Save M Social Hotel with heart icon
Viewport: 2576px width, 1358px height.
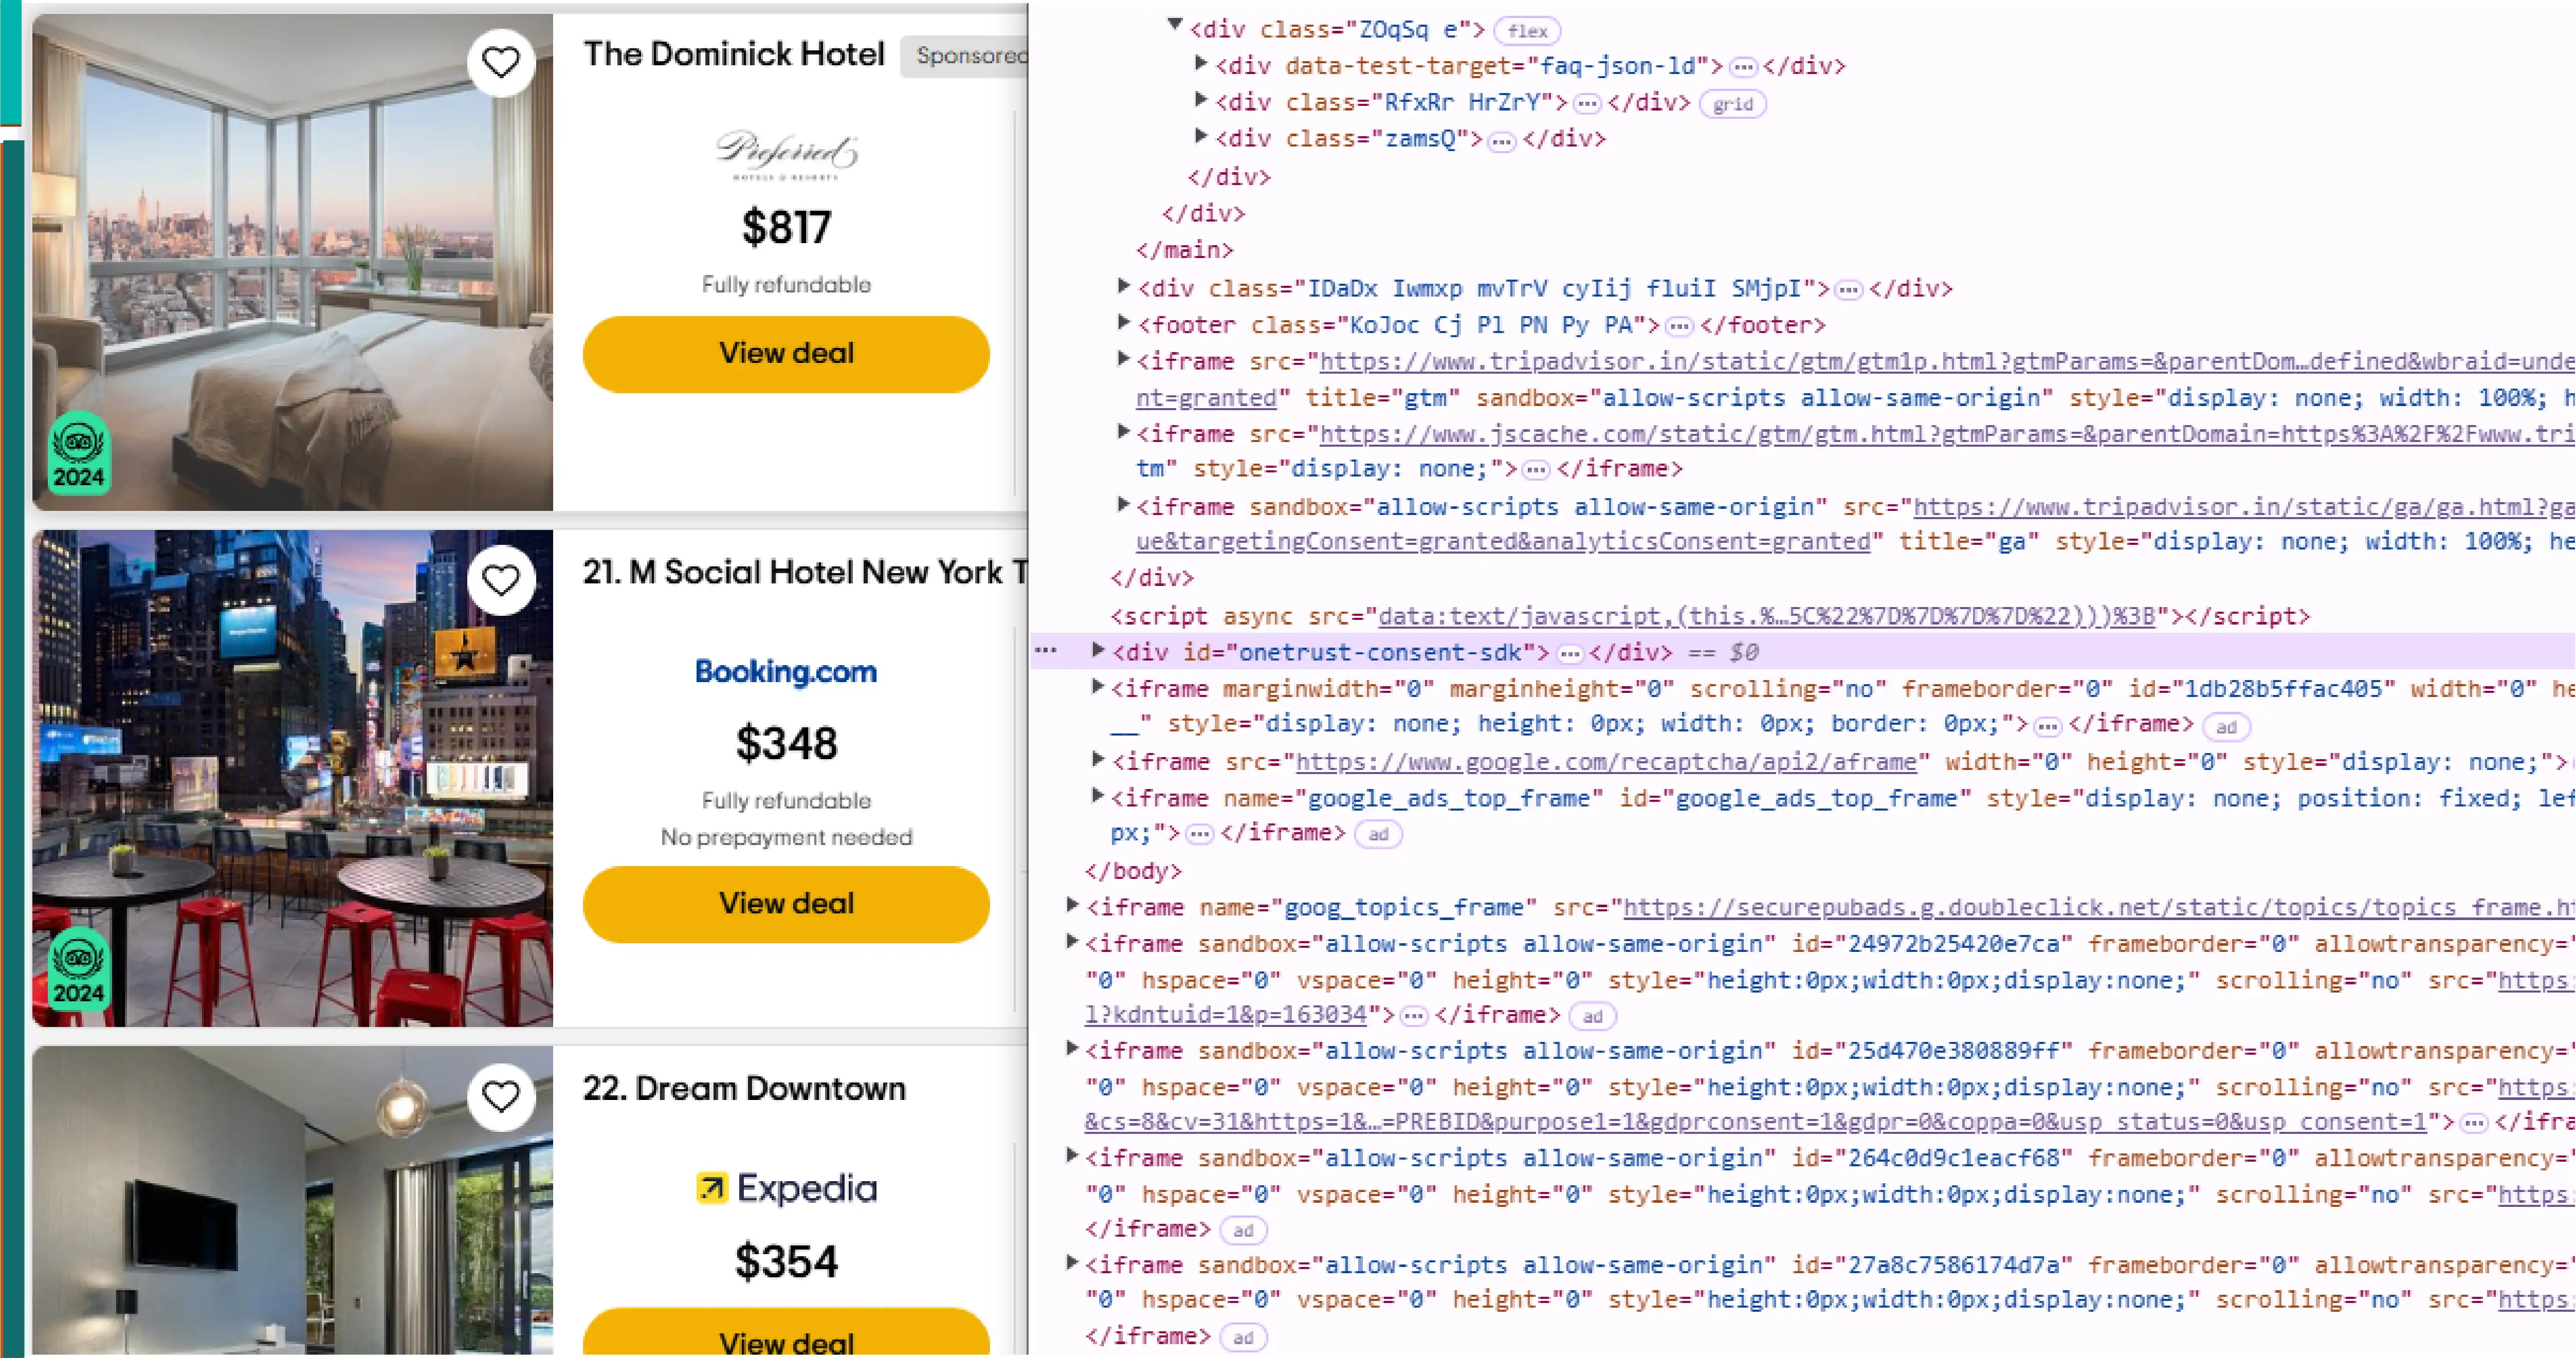coord(501,580)
